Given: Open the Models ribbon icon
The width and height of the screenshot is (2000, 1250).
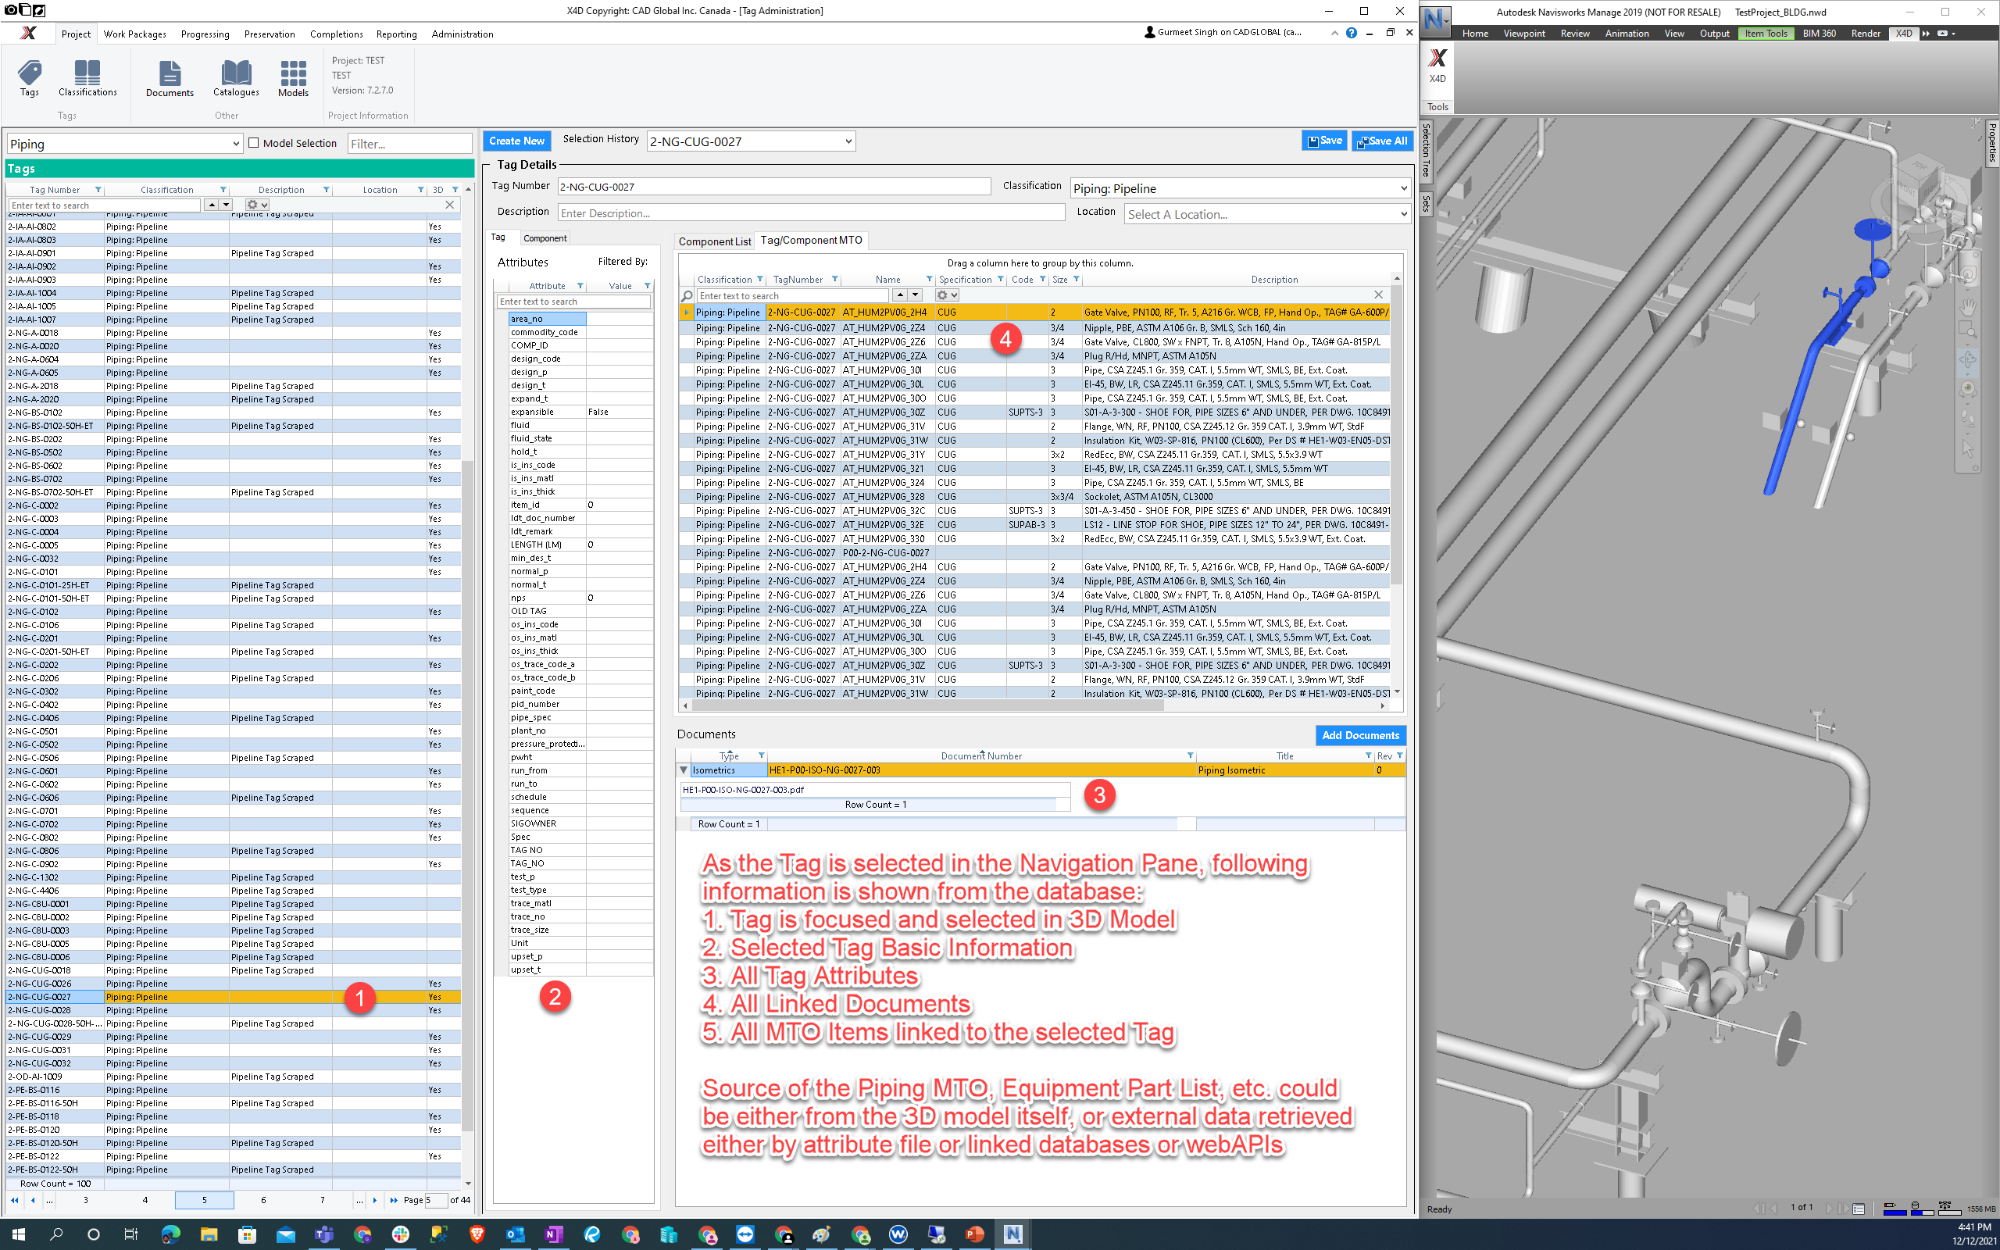Looking at the screenshot, I should tap(293, 78).
